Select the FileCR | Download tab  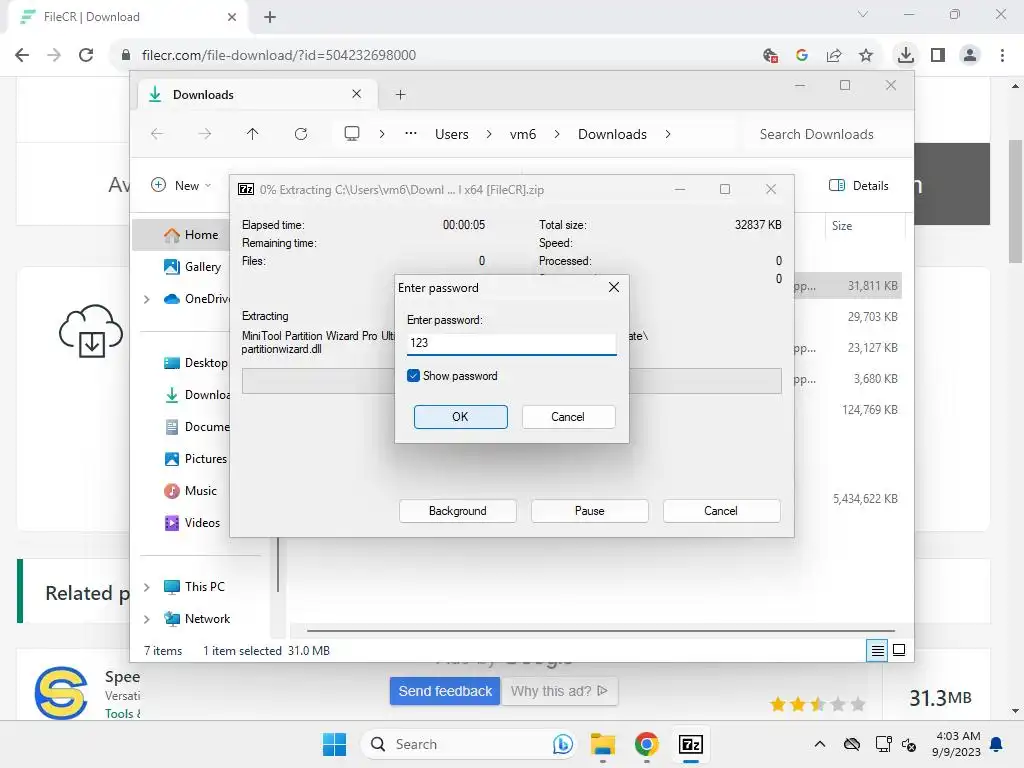click(x=128, y=17)
